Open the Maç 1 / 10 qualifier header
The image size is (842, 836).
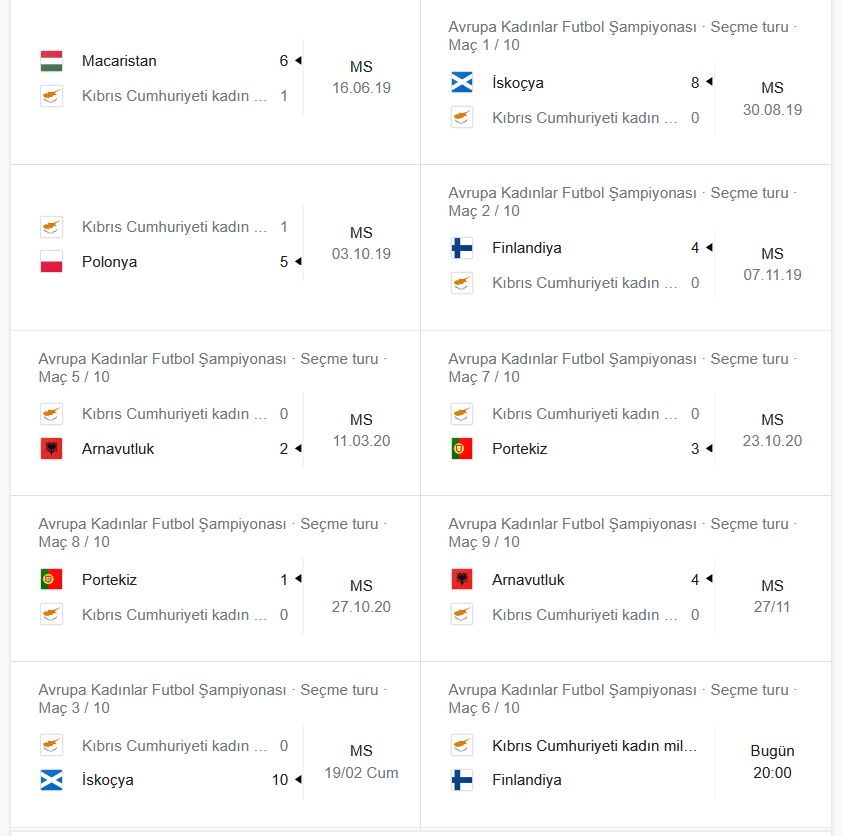click(622, 36)
